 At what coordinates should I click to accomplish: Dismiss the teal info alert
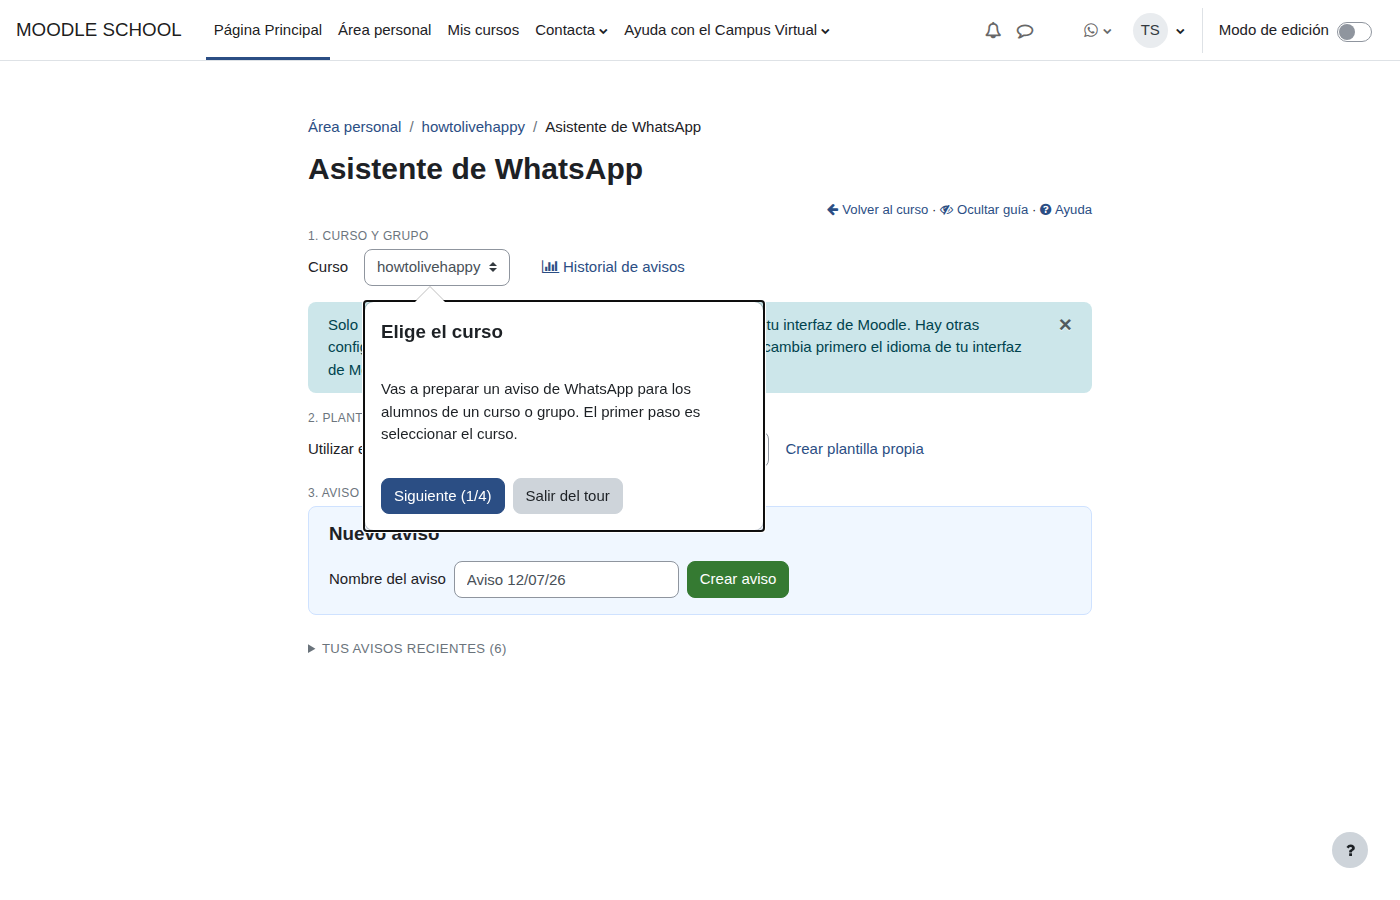click(x=1065, y=325)
